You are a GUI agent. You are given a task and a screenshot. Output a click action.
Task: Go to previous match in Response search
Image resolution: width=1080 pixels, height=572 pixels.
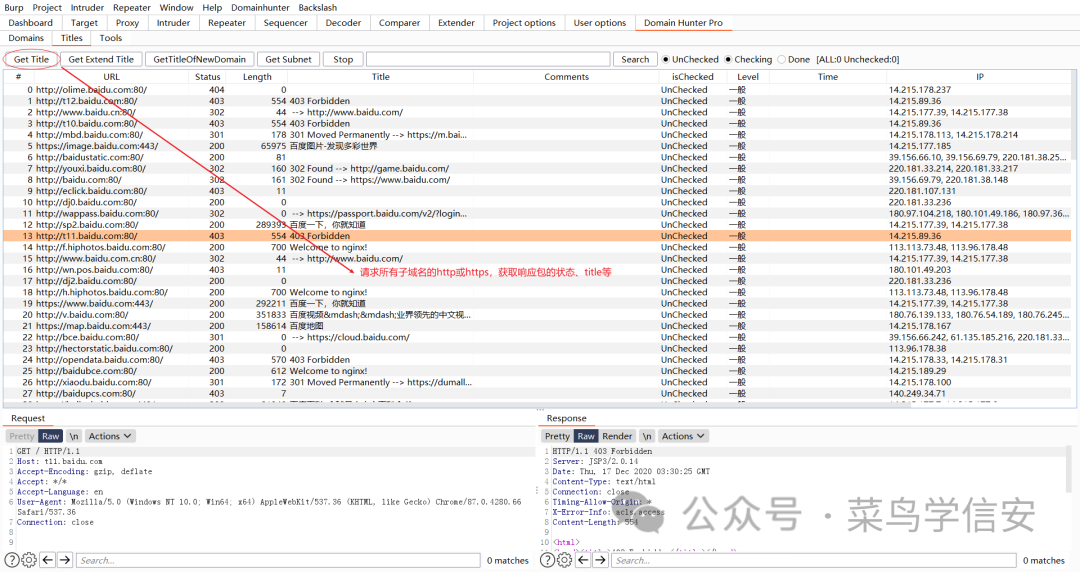pyautogui.click(x=583, y=560)
